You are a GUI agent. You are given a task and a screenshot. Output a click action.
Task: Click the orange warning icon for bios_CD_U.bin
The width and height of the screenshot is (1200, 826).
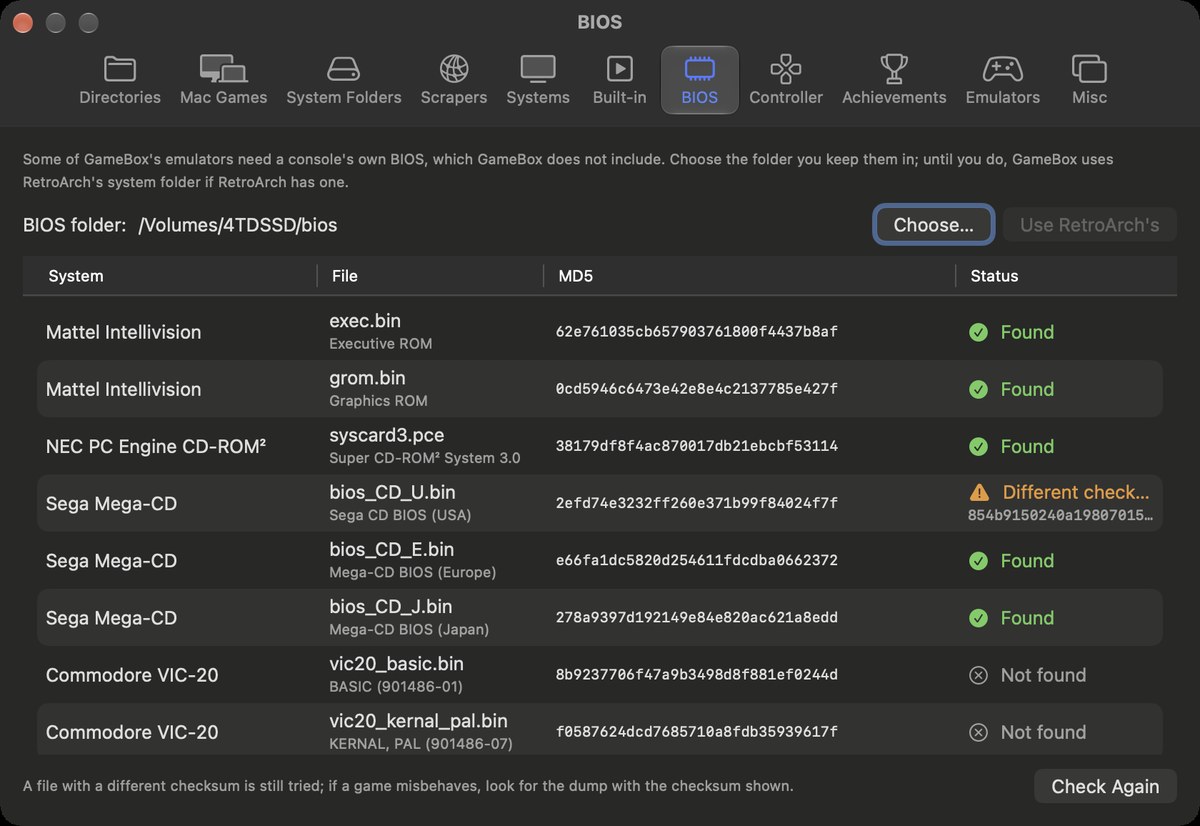(x=980, y=492)
